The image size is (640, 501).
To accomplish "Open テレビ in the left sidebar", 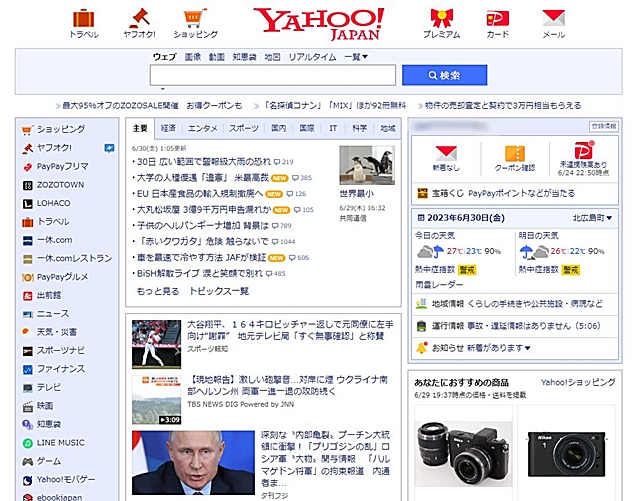I will [49, 387].
